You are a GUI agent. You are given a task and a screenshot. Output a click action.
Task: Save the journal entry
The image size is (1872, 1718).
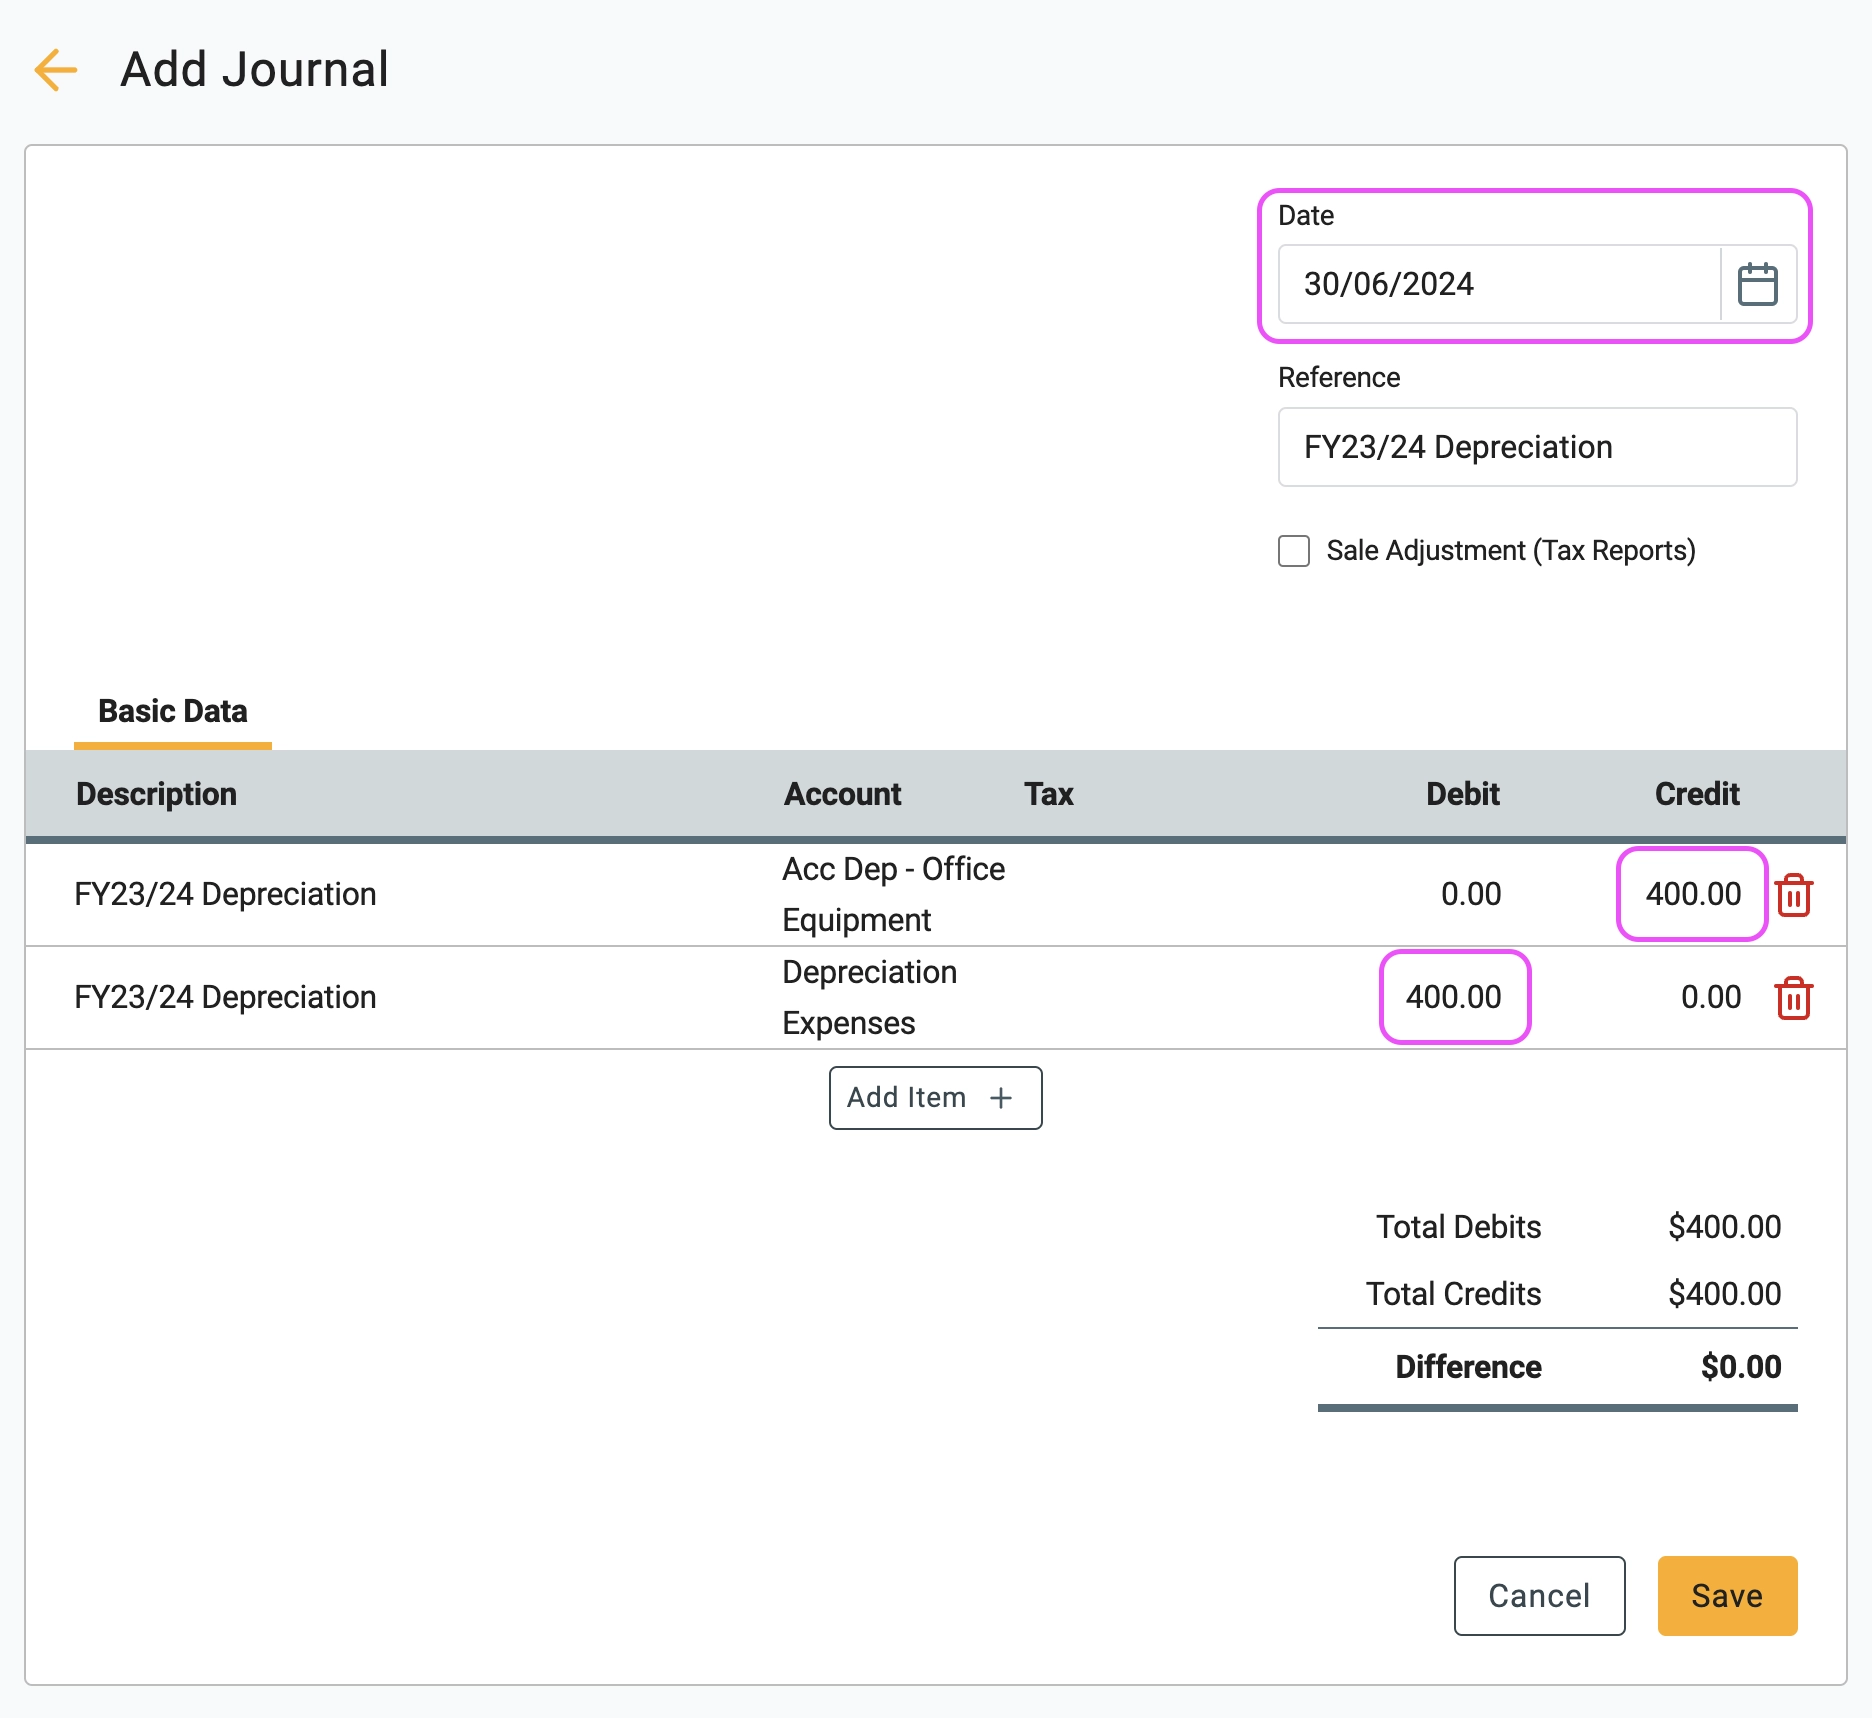[x=1727, y=1596]
